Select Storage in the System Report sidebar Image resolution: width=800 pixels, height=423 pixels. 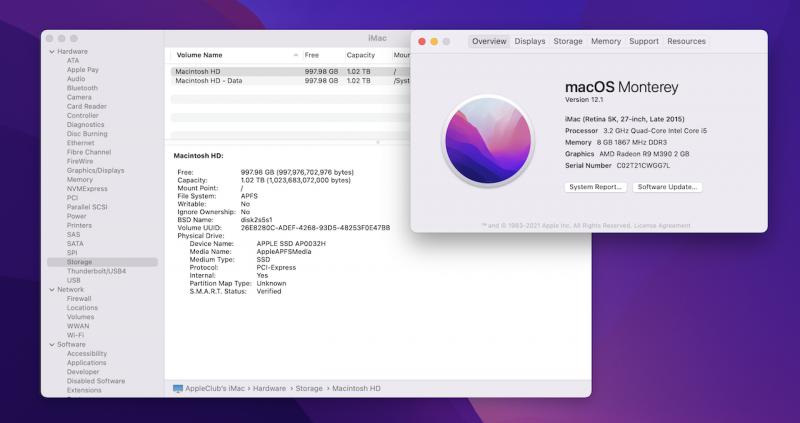coord(103,262)
